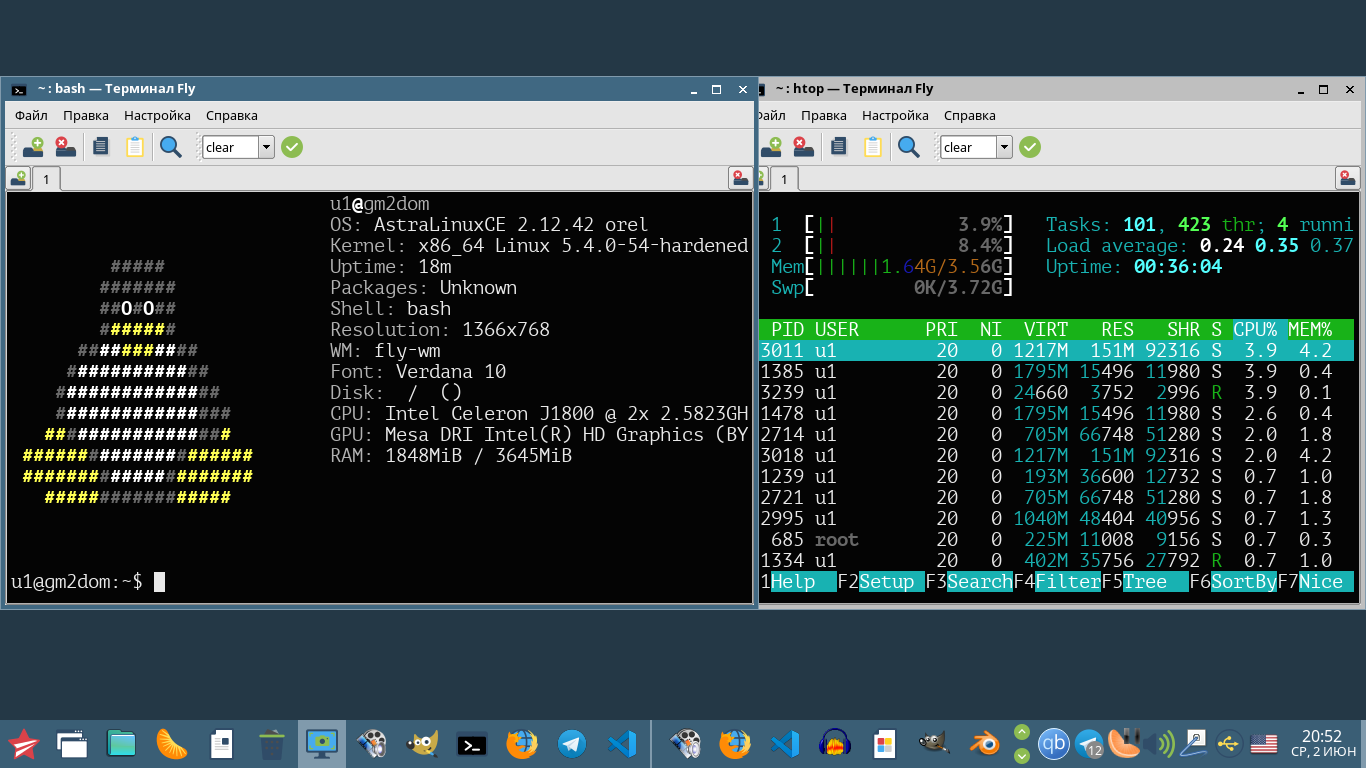Select the htop process row with PID 3011

[1057, 350]
